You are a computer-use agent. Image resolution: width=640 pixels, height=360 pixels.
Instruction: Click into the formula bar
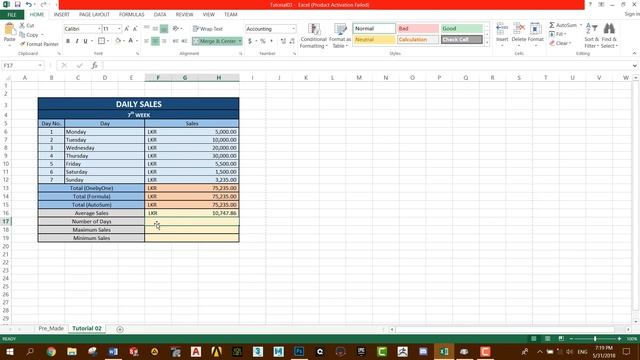coord(367,65)
